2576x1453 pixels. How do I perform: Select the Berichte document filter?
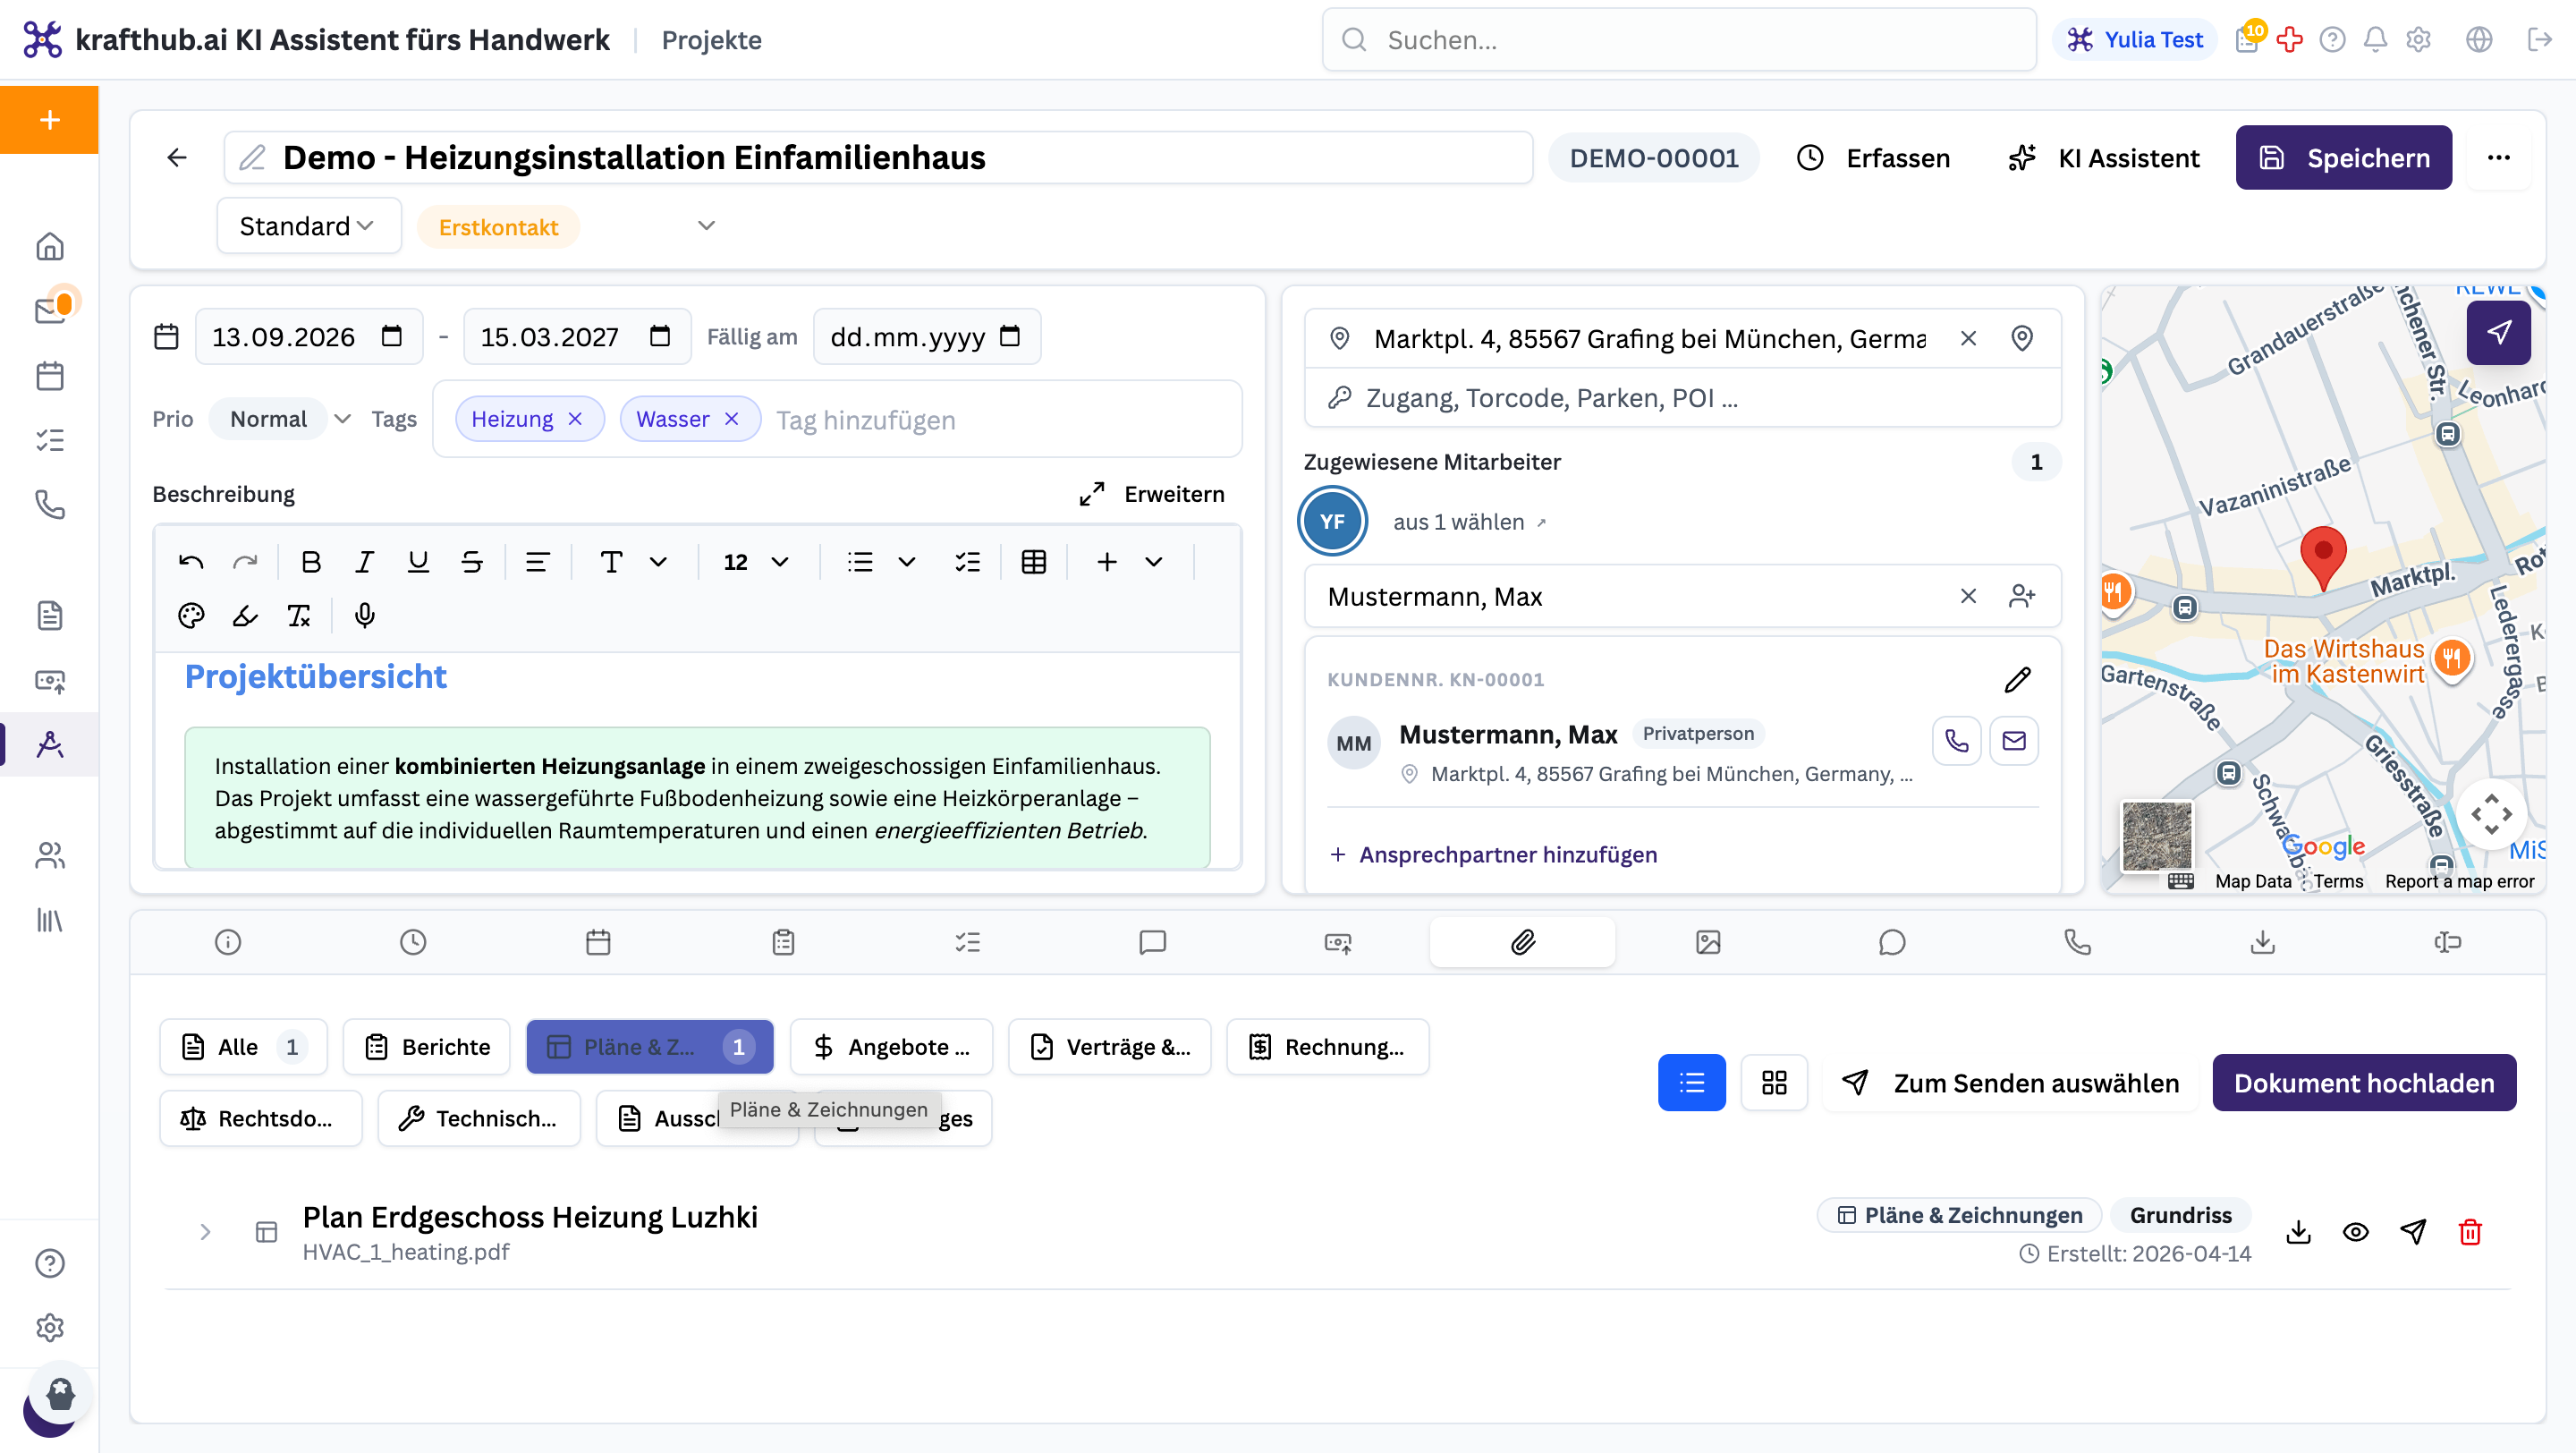[x=427, y=1047]
